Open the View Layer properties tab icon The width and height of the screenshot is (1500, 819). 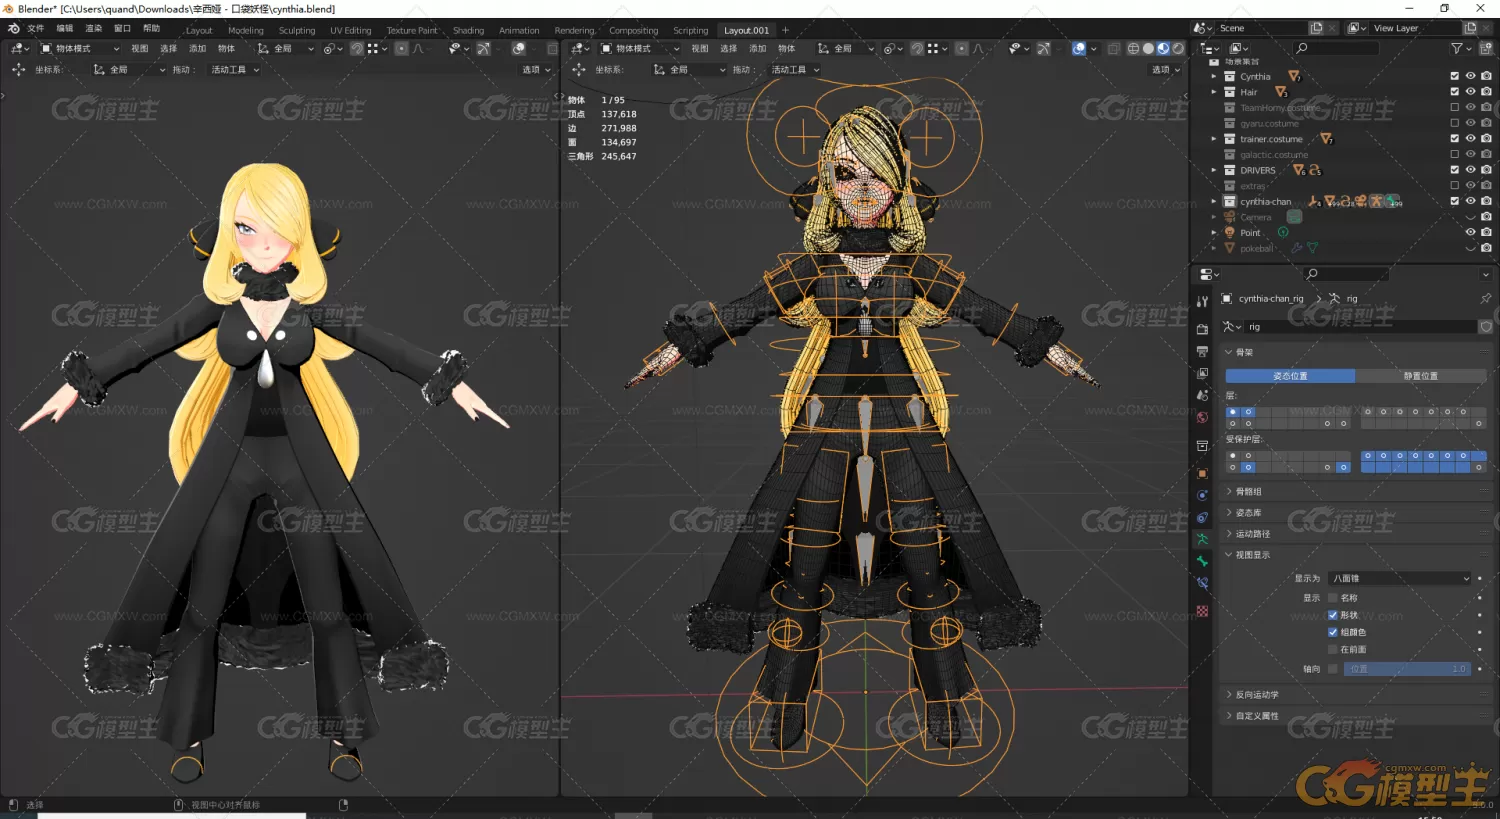[x=1202, y=373]
